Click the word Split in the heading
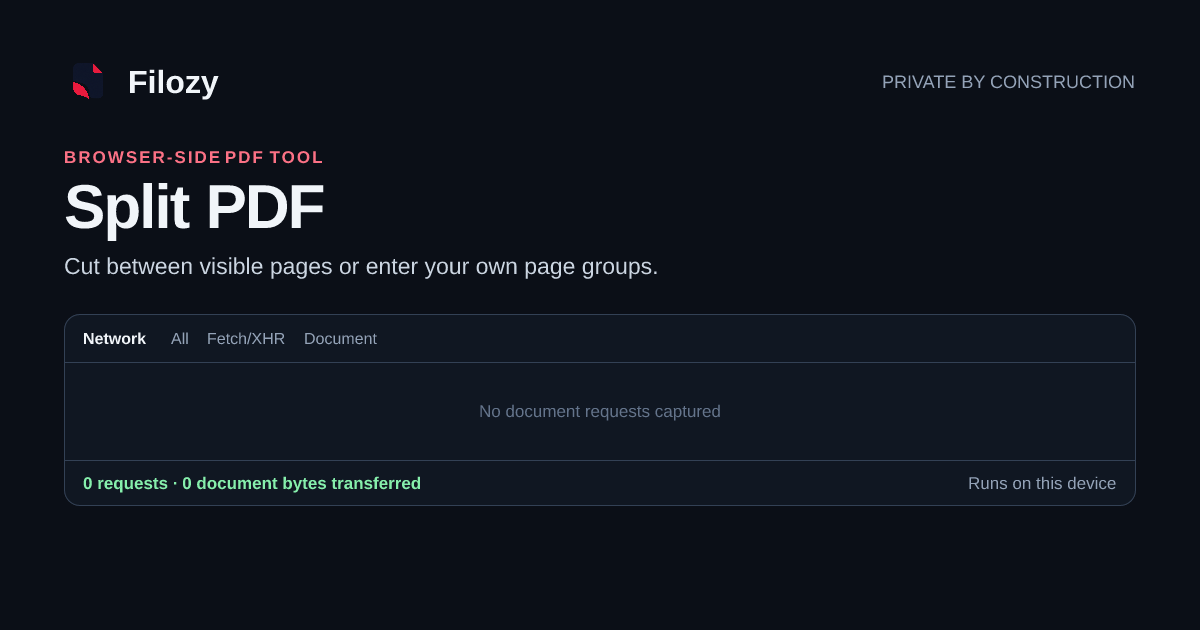1200x630 pixels. [127, 207]
